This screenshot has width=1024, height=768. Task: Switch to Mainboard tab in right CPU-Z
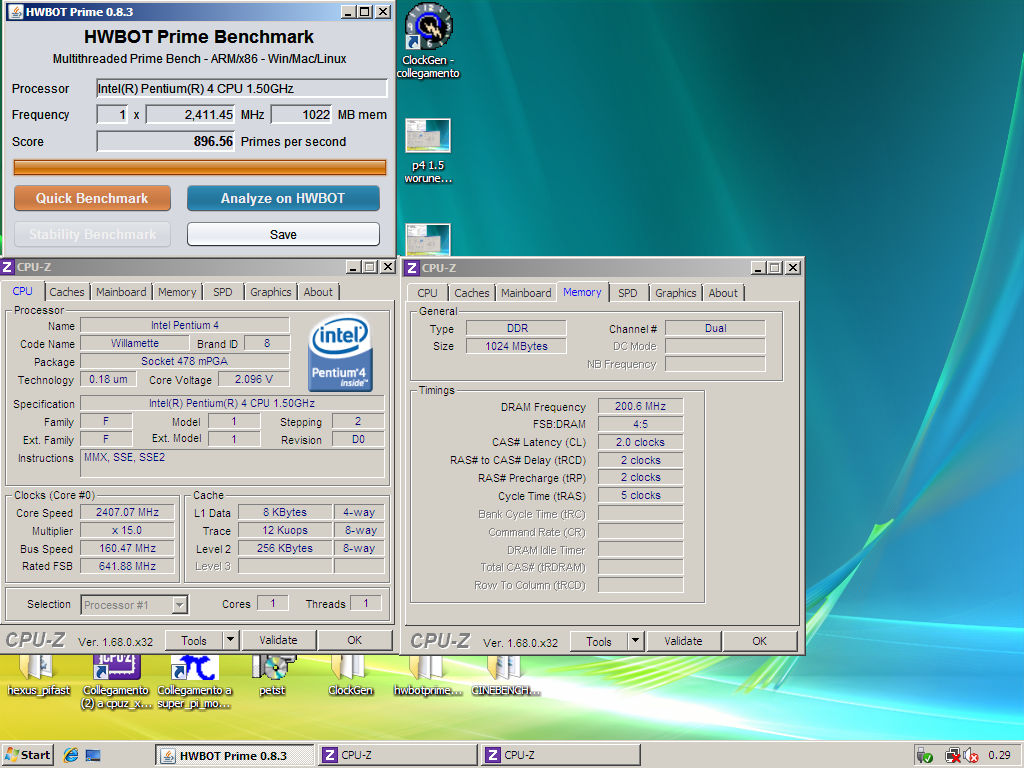[526, 293]
